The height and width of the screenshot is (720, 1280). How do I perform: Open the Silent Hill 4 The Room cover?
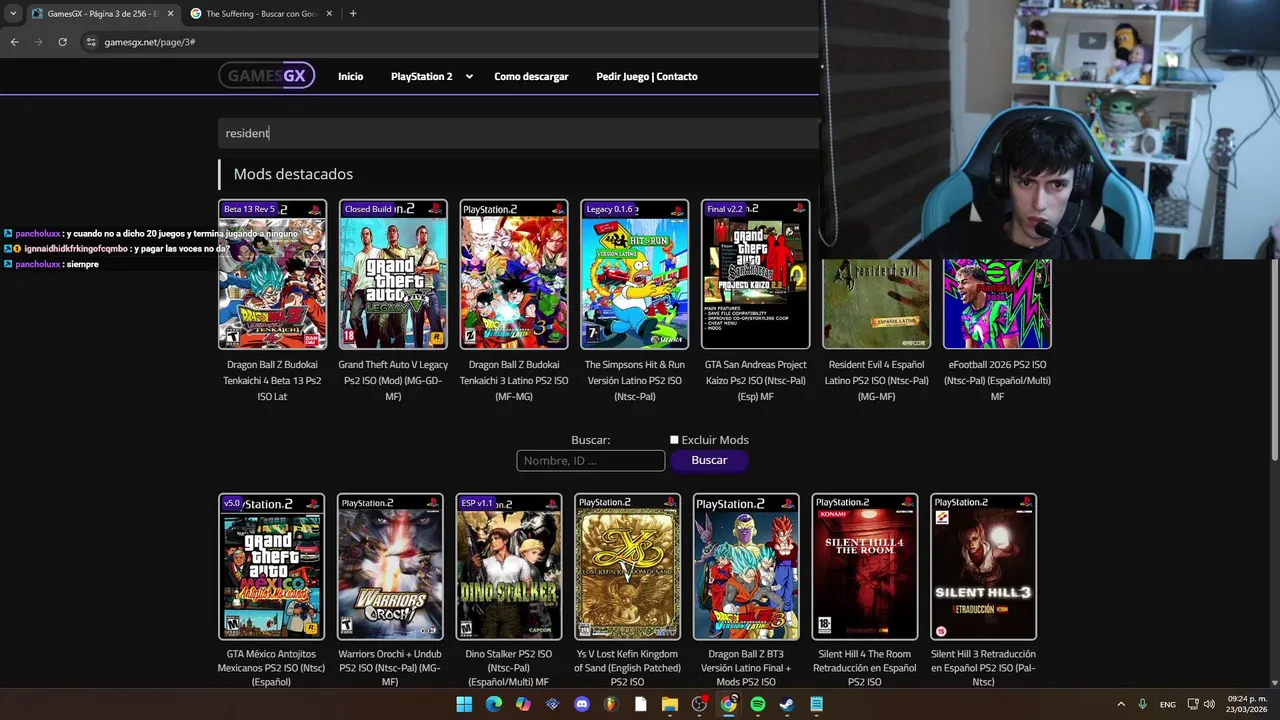tap(865, 566)
